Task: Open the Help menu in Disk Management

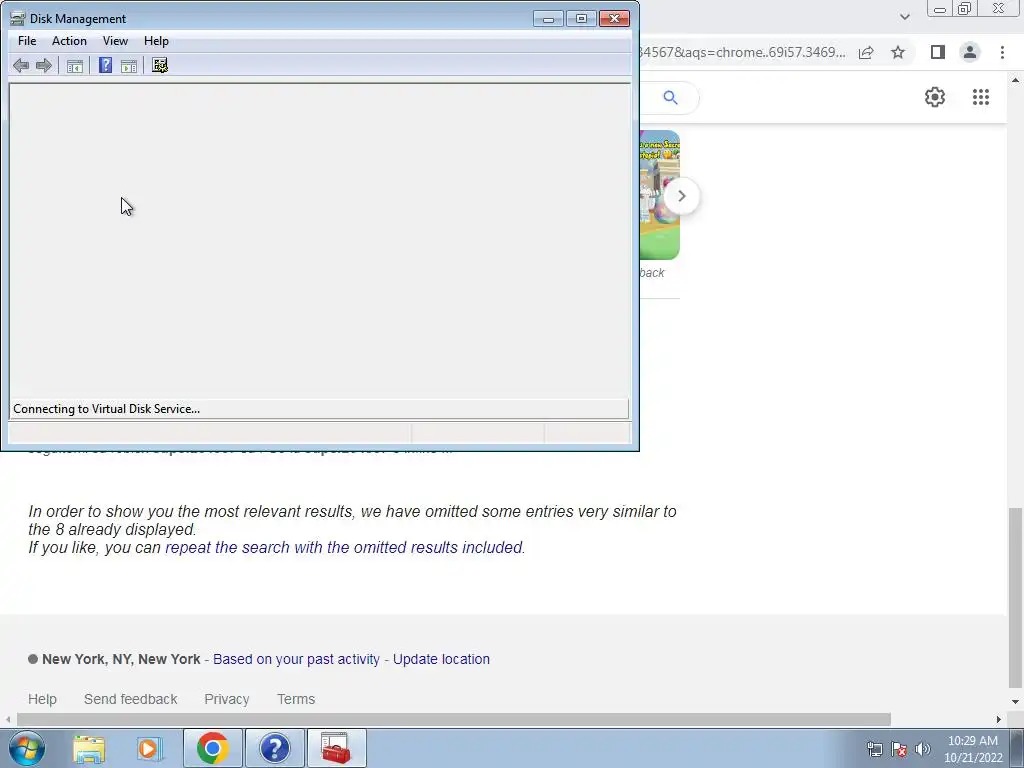Action: [x=156, y=40]
